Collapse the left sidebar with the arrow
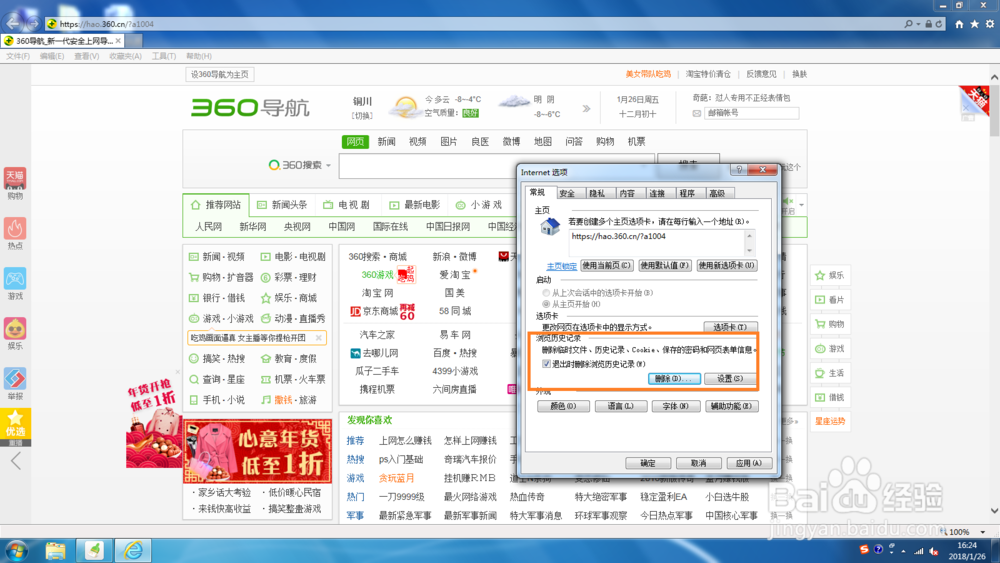The width and height of the screenshot is (1000, 563). point(16,460)
